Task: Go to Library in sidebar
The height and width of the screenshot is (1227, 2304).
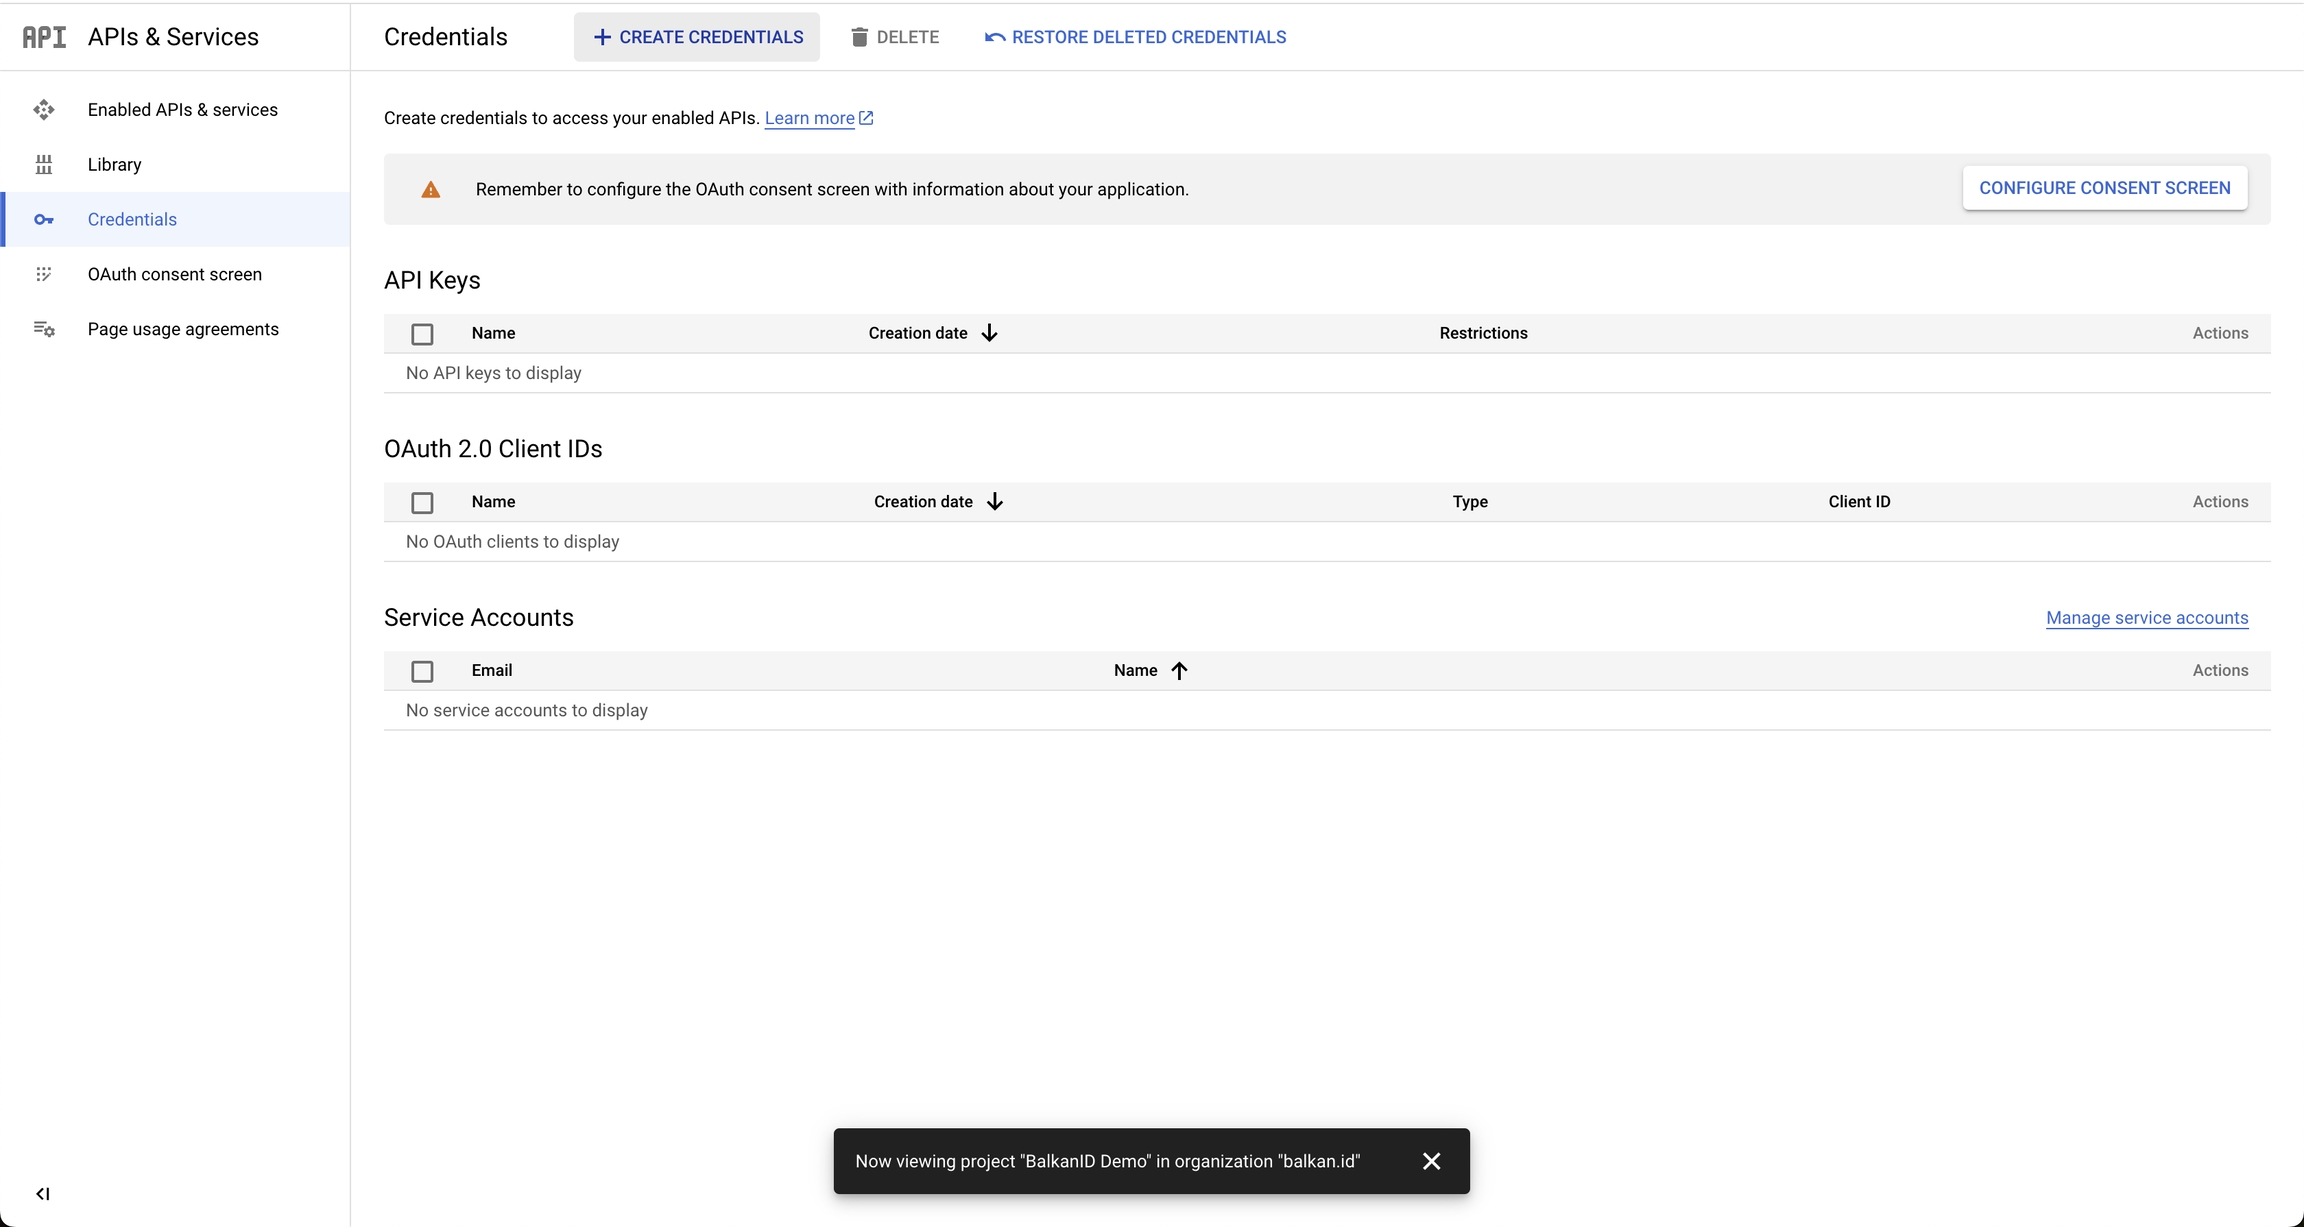Action: 115,165
